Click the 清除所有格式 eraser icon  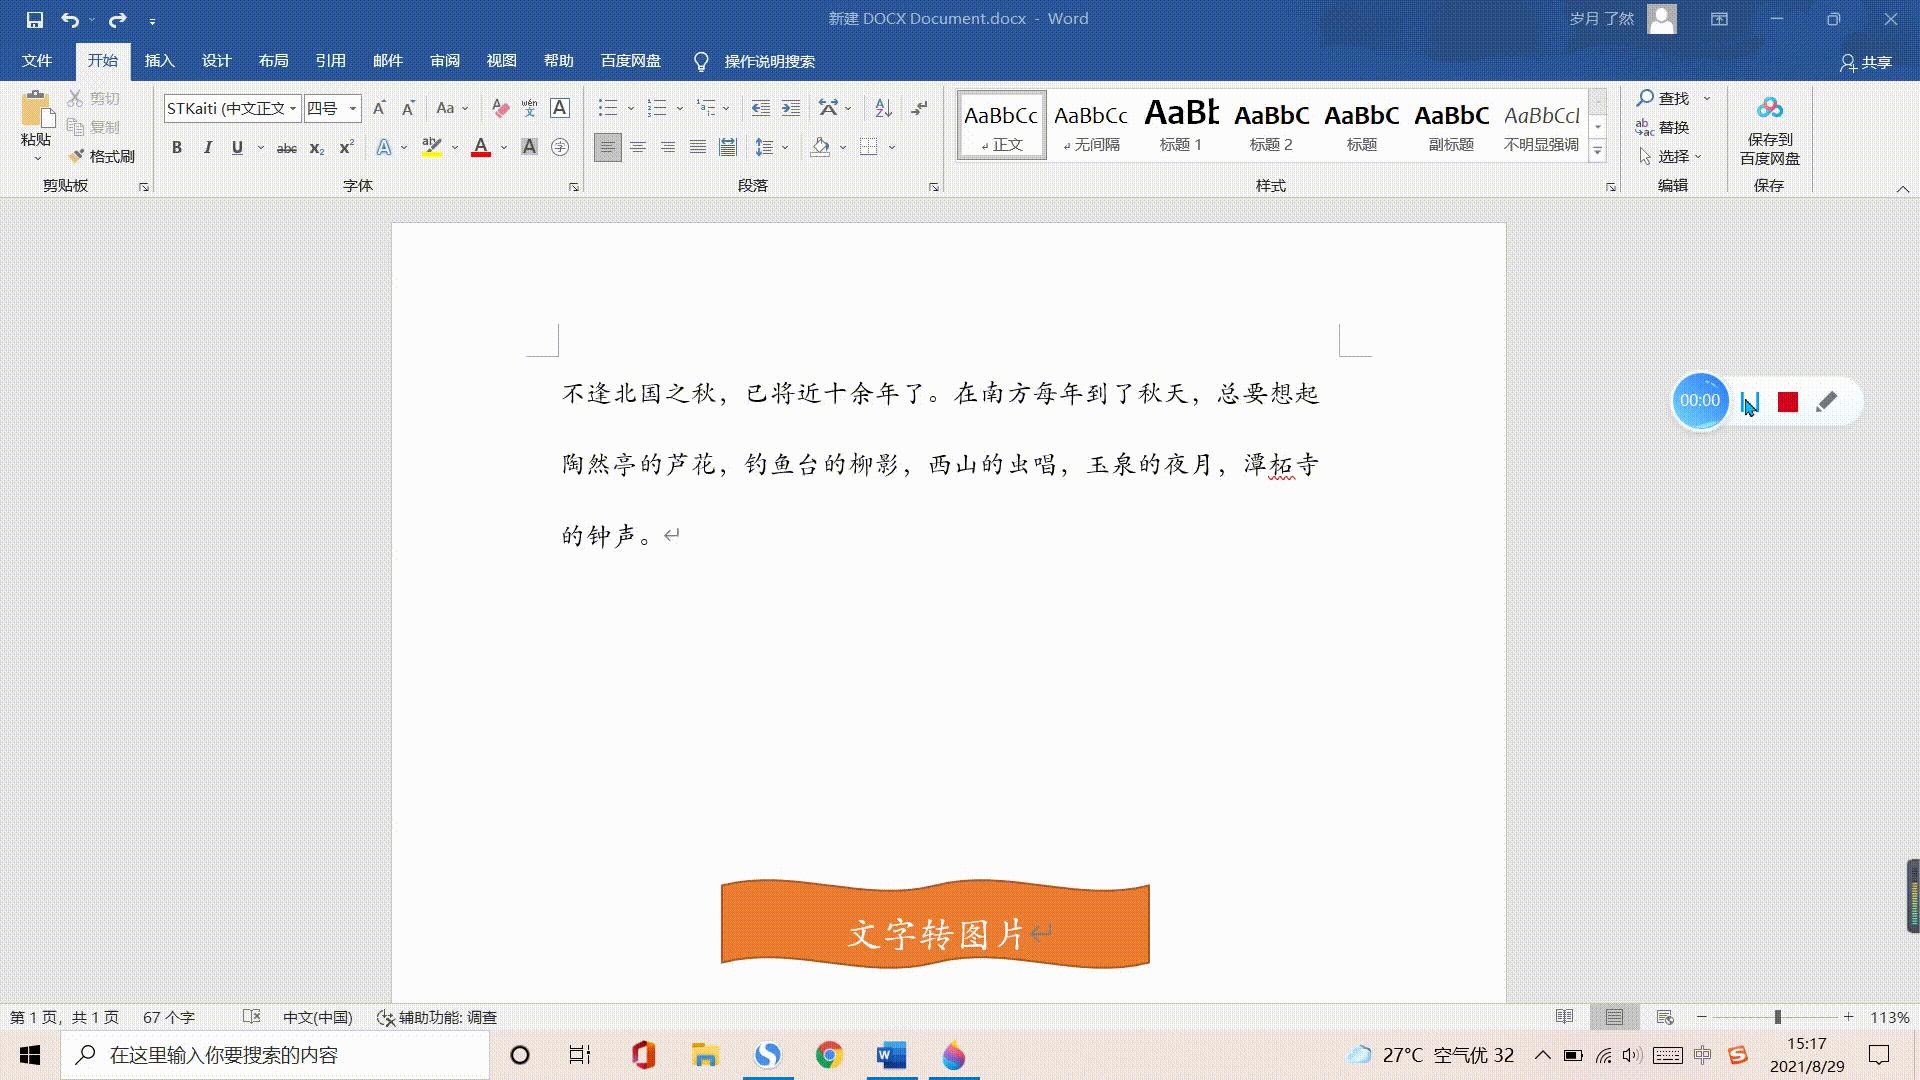pos(499,108)
